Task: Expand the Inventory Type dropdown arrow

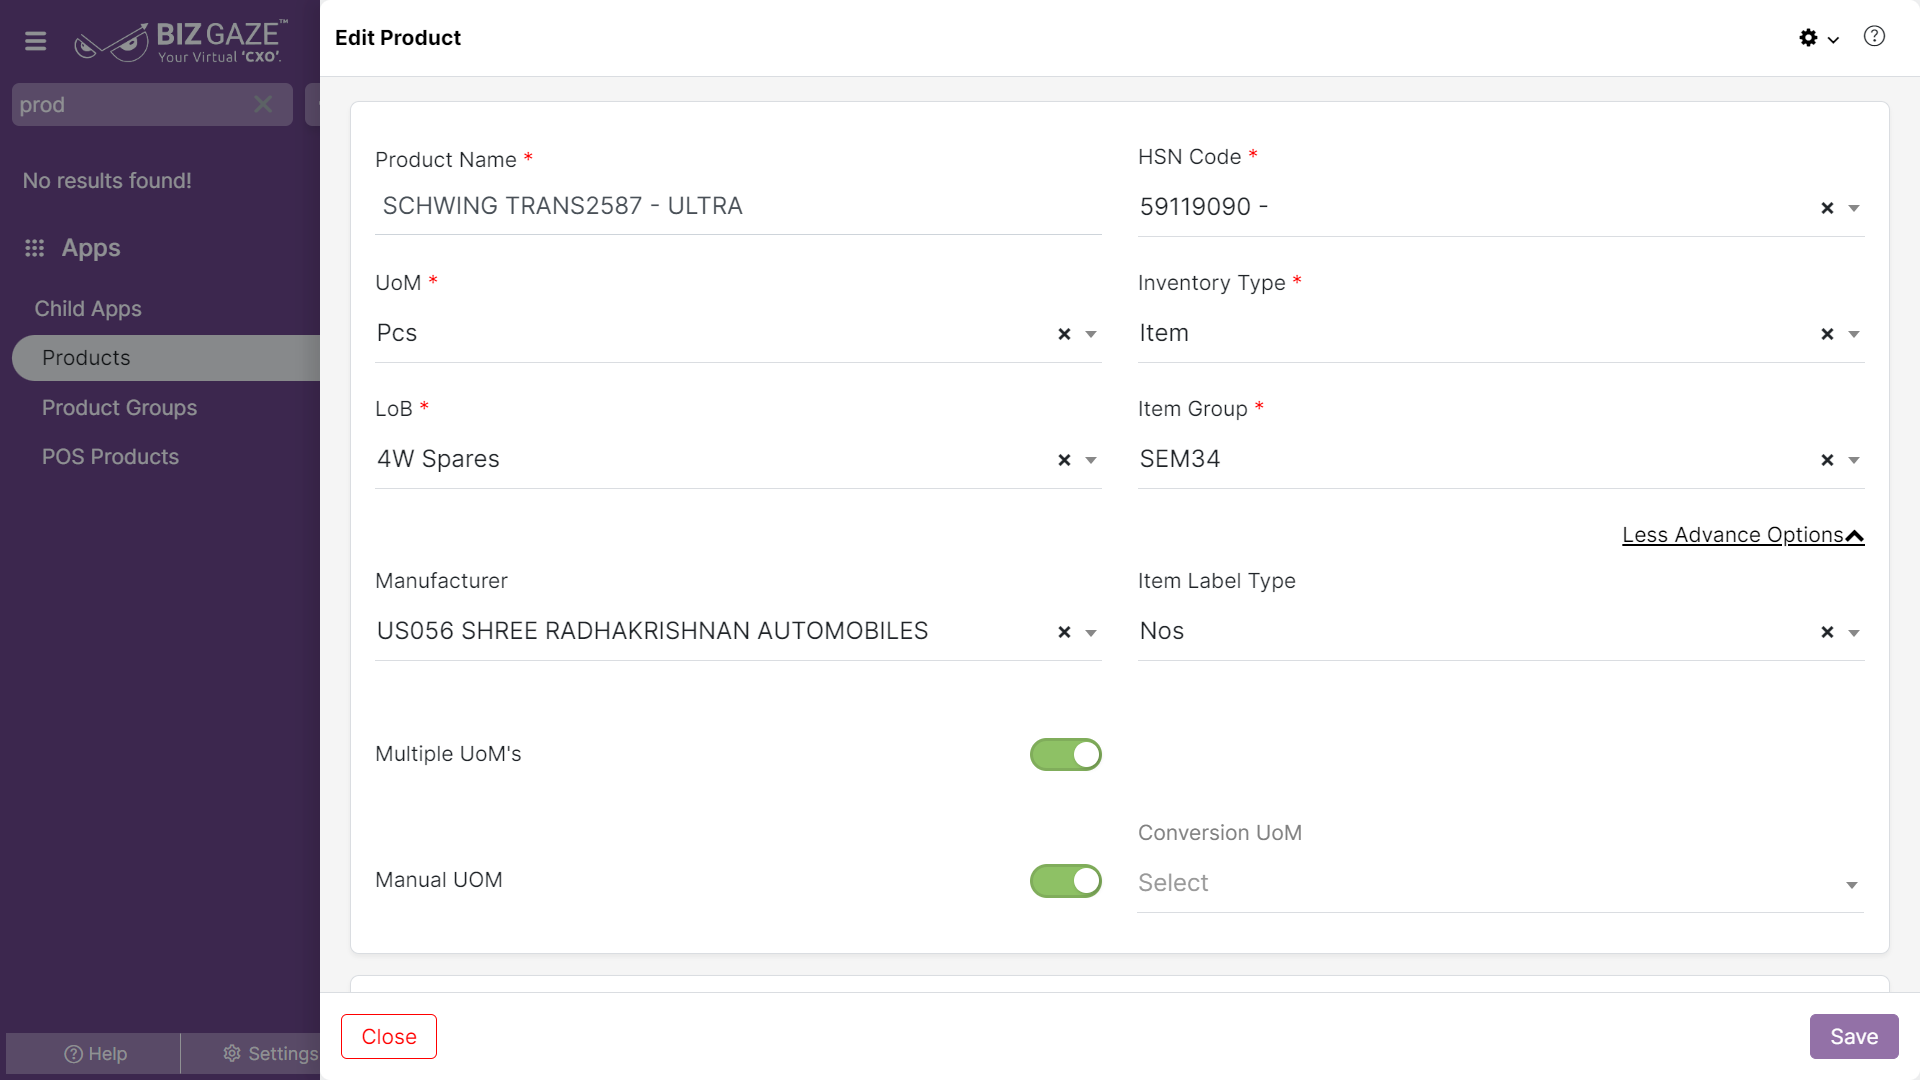Action: [x=1854, y=334]
